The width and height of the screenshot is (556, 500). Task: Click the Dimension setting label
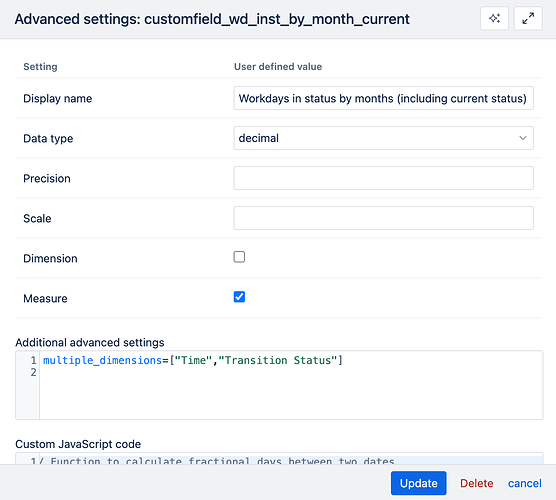coord(50,259)
